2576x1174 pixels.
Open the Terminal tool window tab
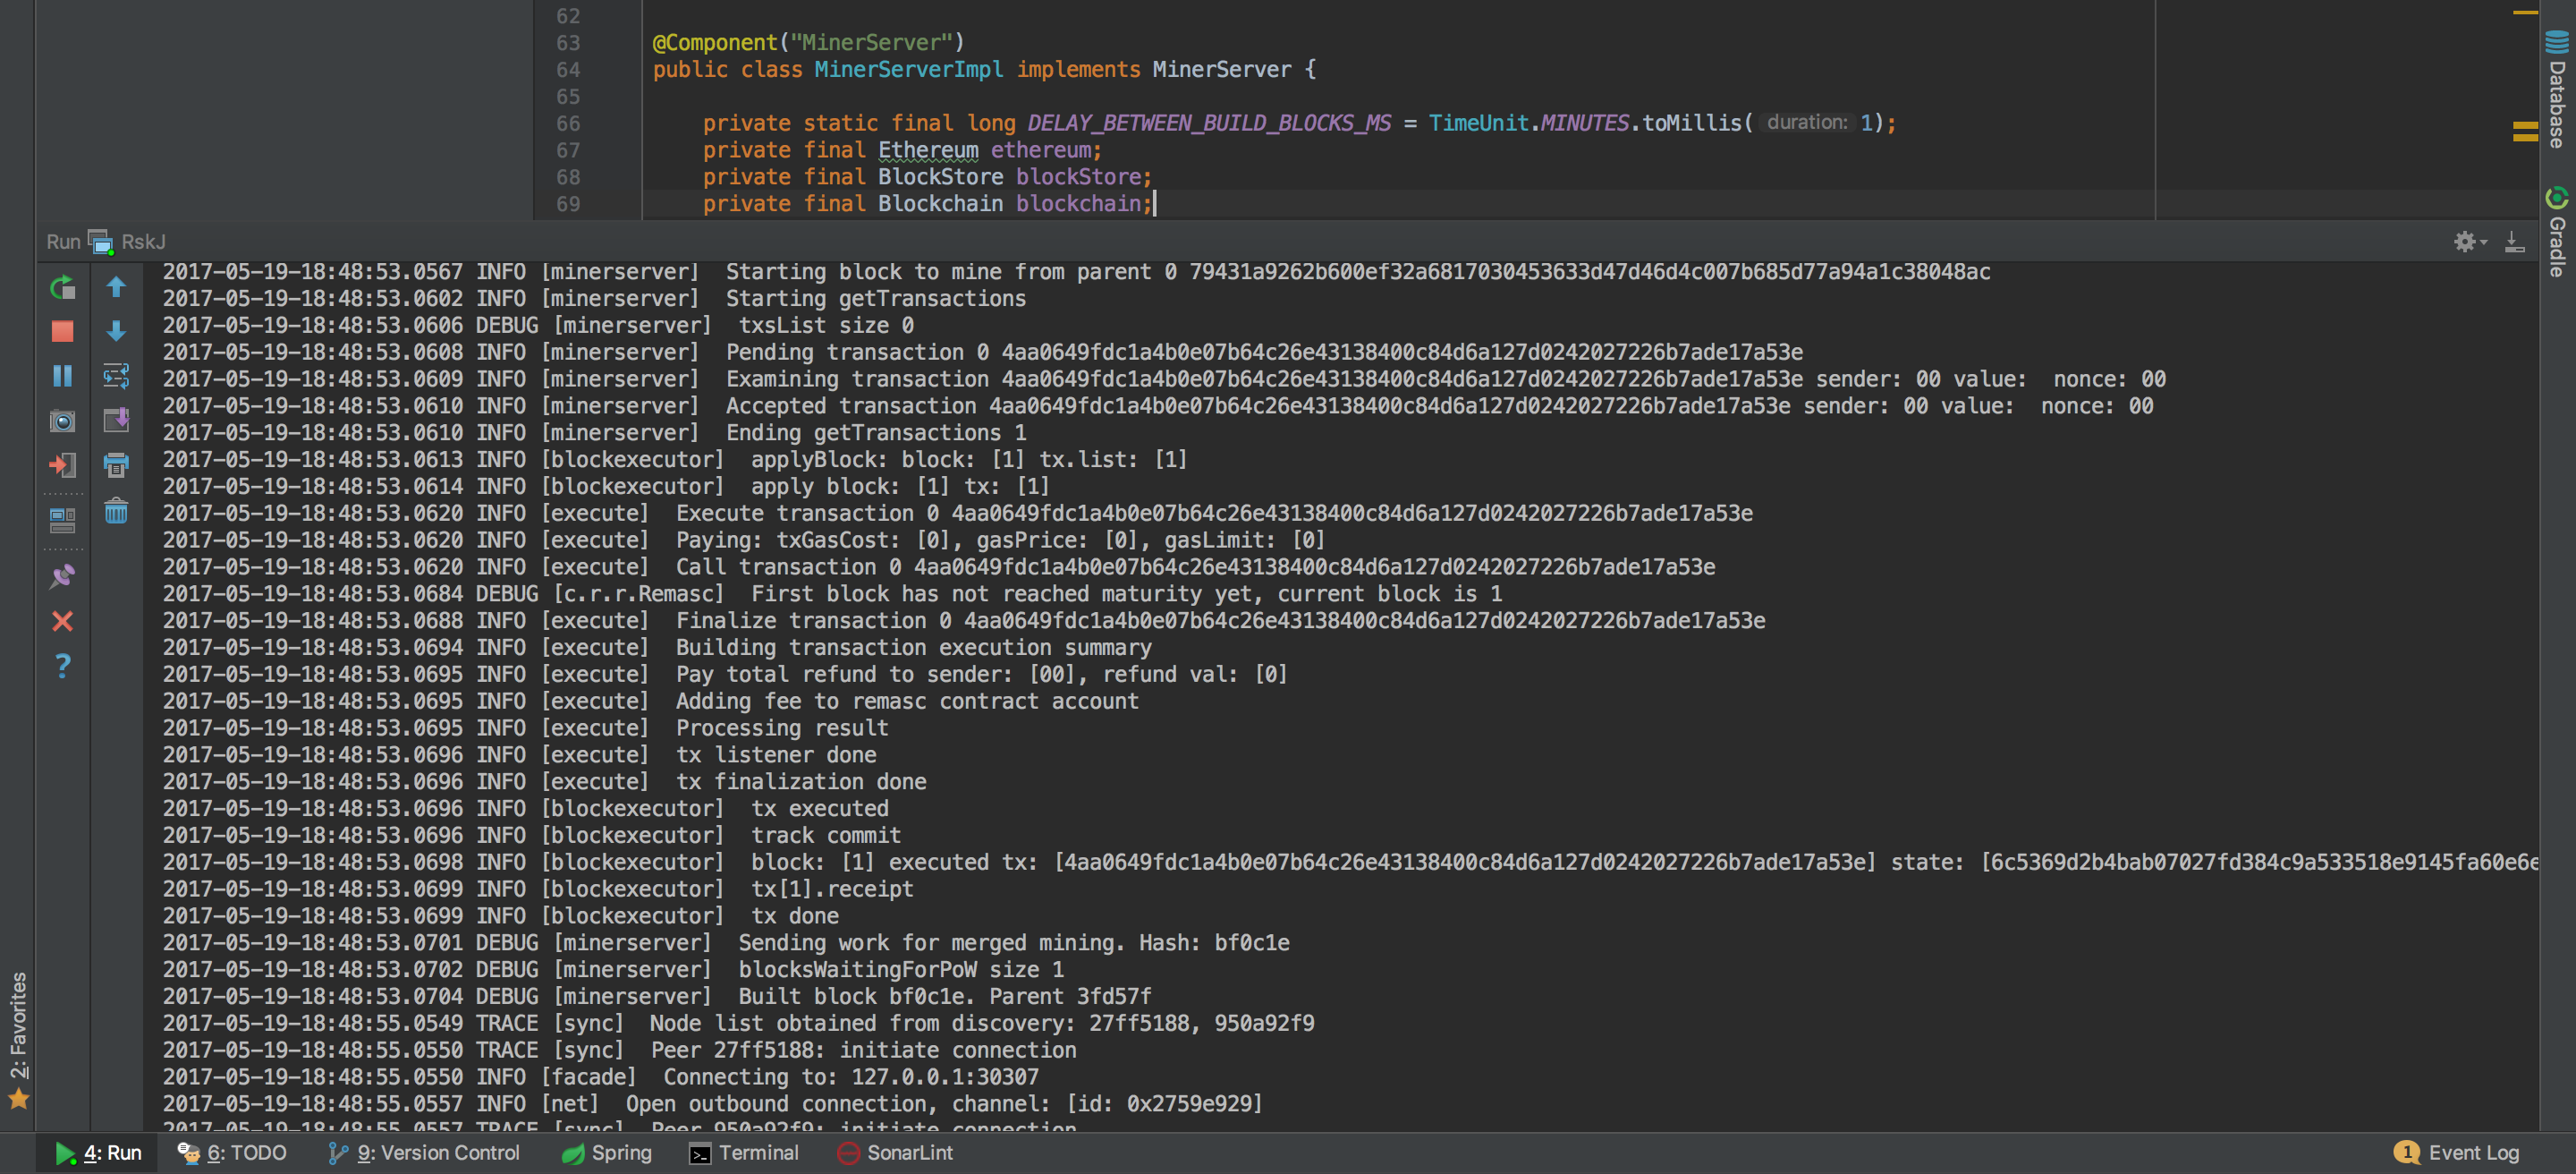pos(744,1152)
